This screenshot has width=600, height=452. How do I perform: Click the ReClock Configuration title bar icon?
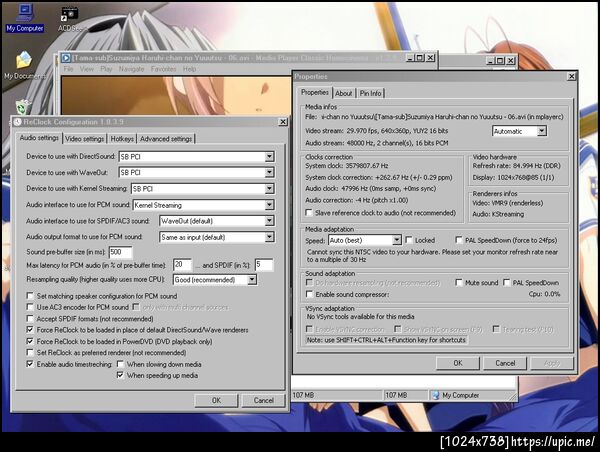click(18, 122)
